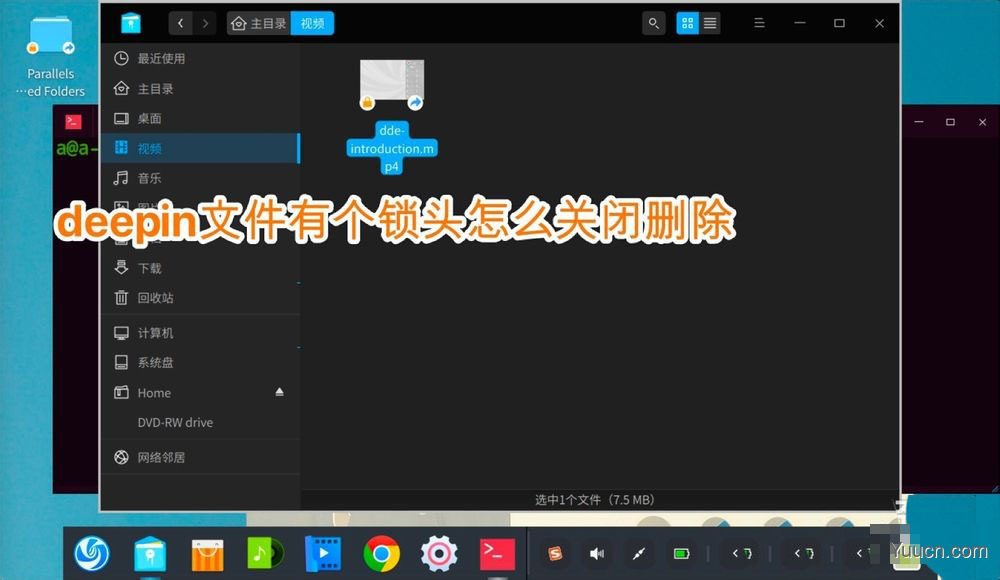Launch the Deepin App Store from the dock
The image size is (1000, 580).
tap(207, 553)
